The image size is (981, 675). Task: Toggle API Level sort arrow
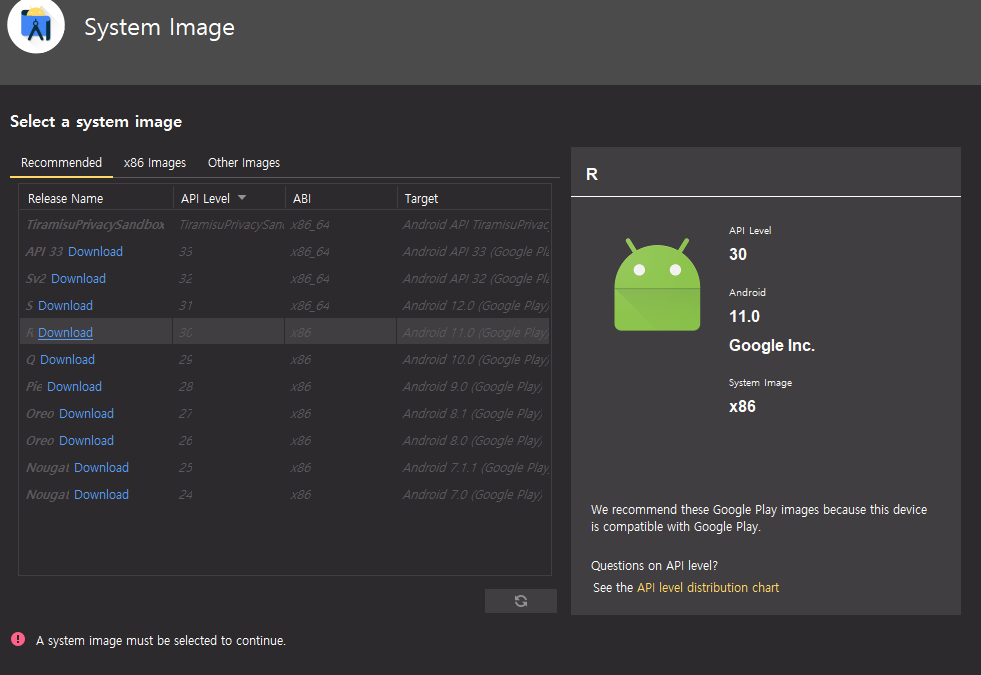click(x=242, y=198)
